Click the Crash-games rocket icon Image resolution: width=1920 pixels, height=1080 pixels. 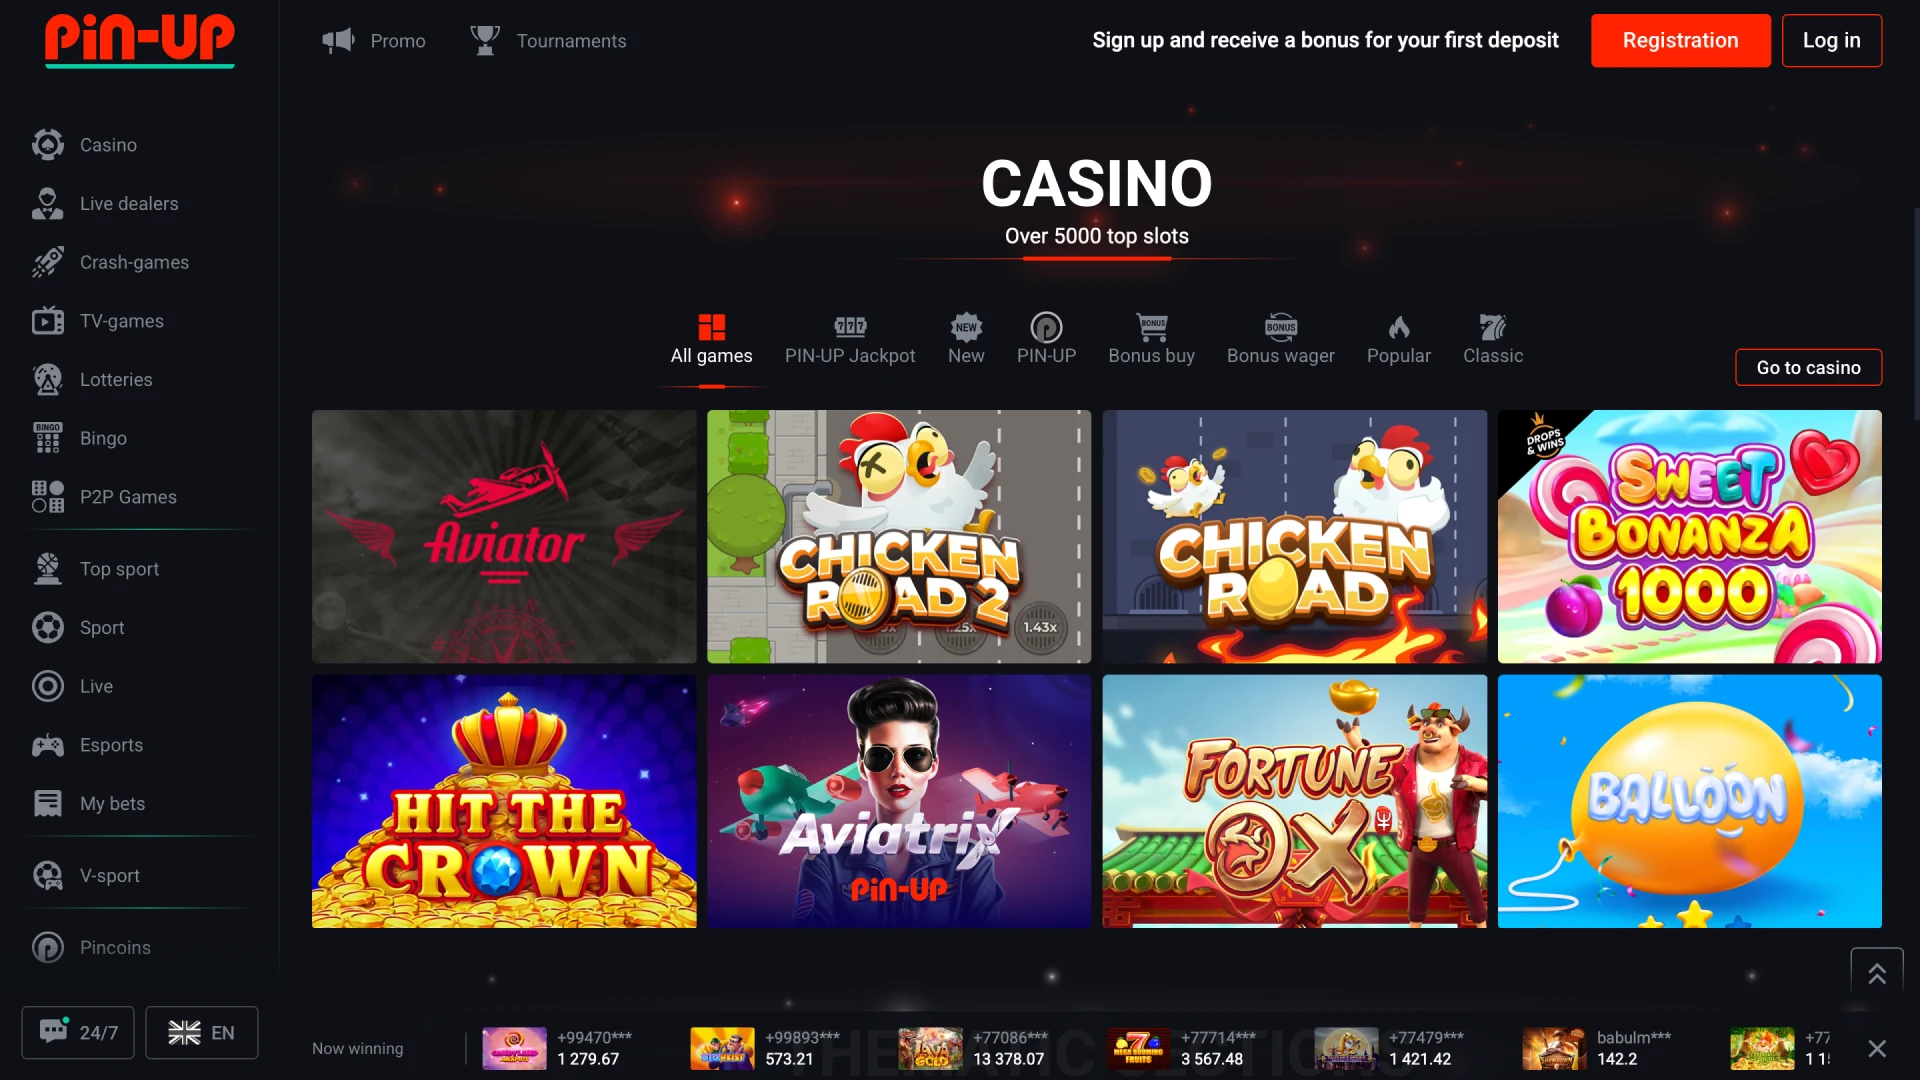[x=47, y=262]
